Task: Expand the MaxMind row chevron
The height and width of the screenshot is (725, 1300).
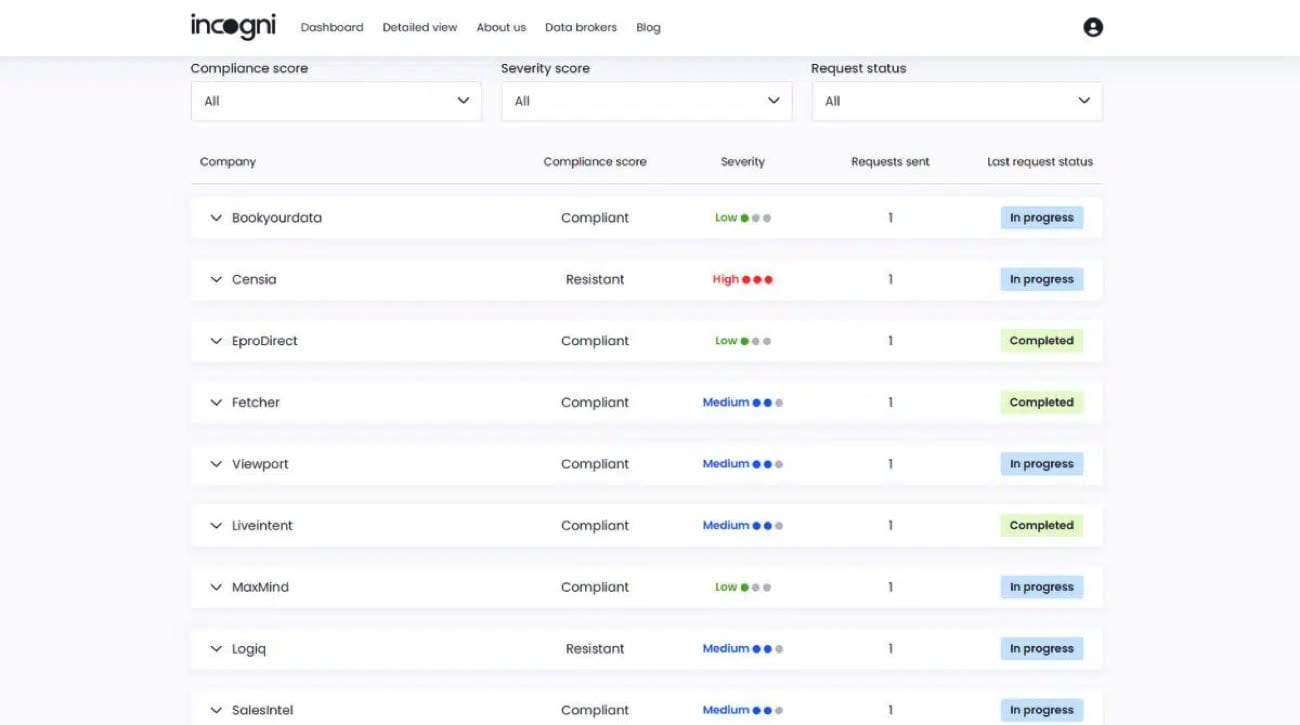Action: click(x=216, y=588)
